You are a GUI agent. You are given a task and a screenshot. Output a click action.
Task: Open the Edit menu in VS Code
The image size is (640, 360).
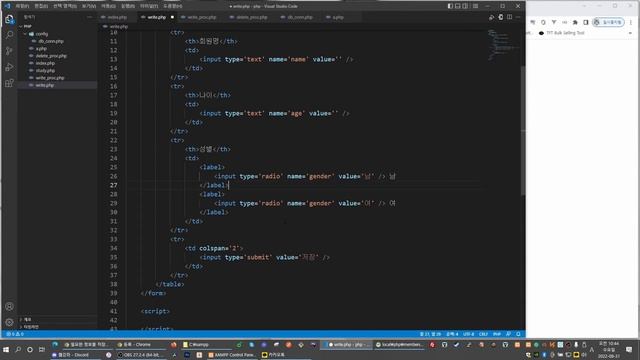click(x=41, y=6)
